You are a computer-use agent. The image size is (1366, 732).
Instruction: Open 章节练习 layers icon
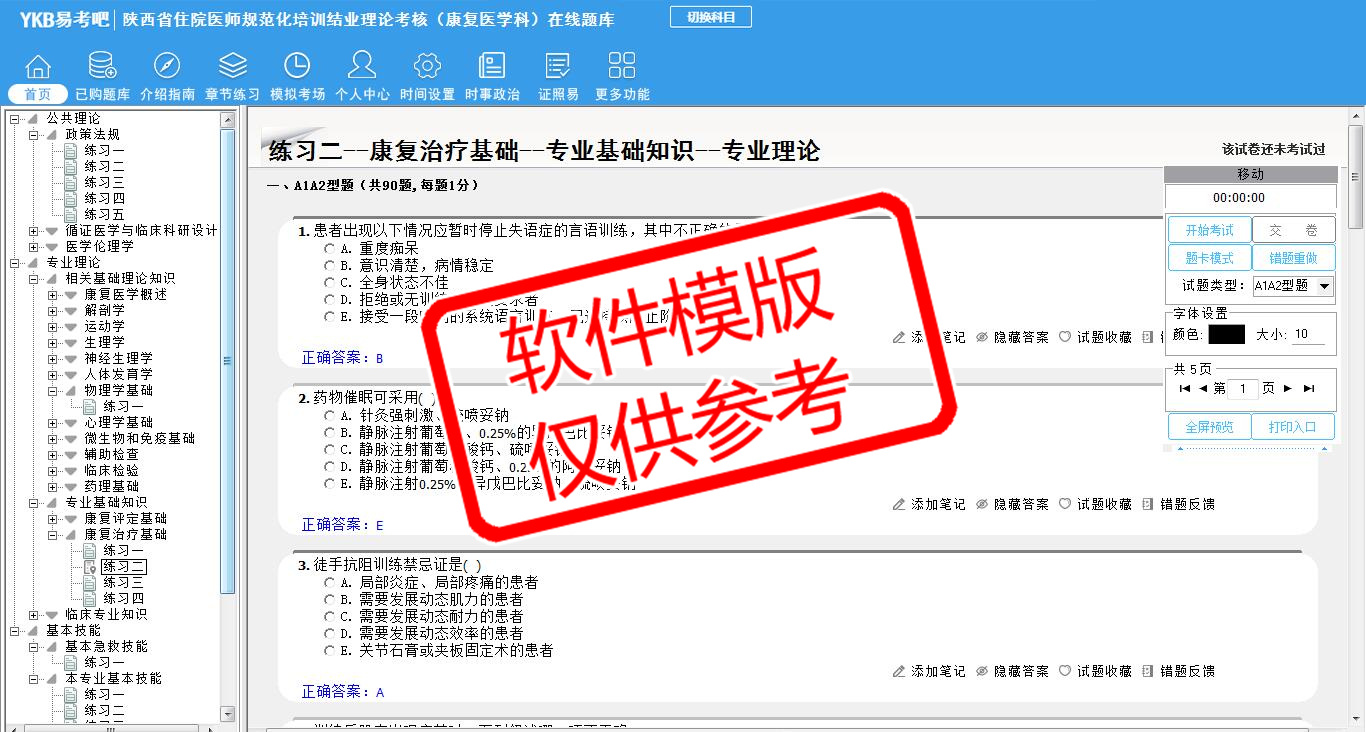[232, 67]
